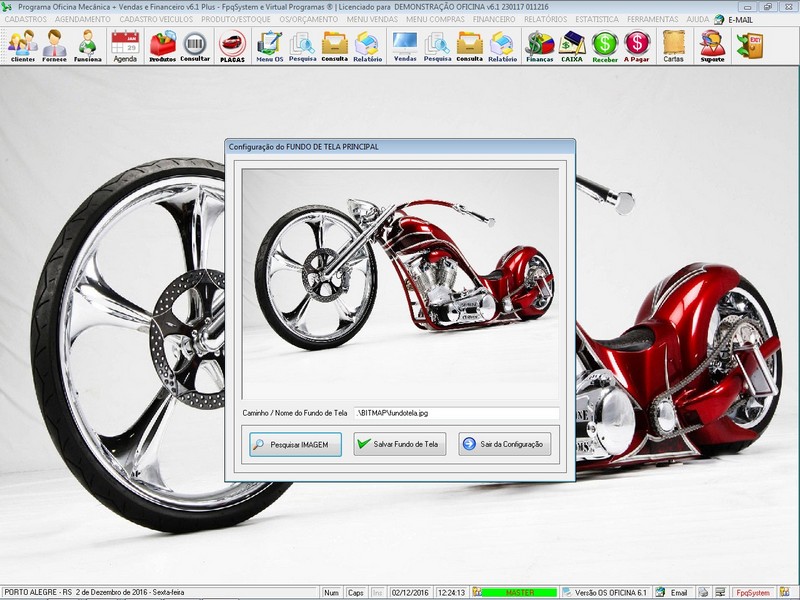This screenshot has width=800, height=600.
Task: Click the 12:24:13 clock in status bar
Action: click(451, 592)
